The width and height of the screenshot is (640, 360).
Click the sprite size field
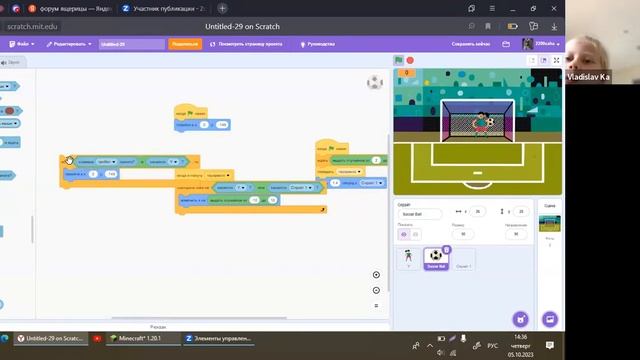[463, 234]
